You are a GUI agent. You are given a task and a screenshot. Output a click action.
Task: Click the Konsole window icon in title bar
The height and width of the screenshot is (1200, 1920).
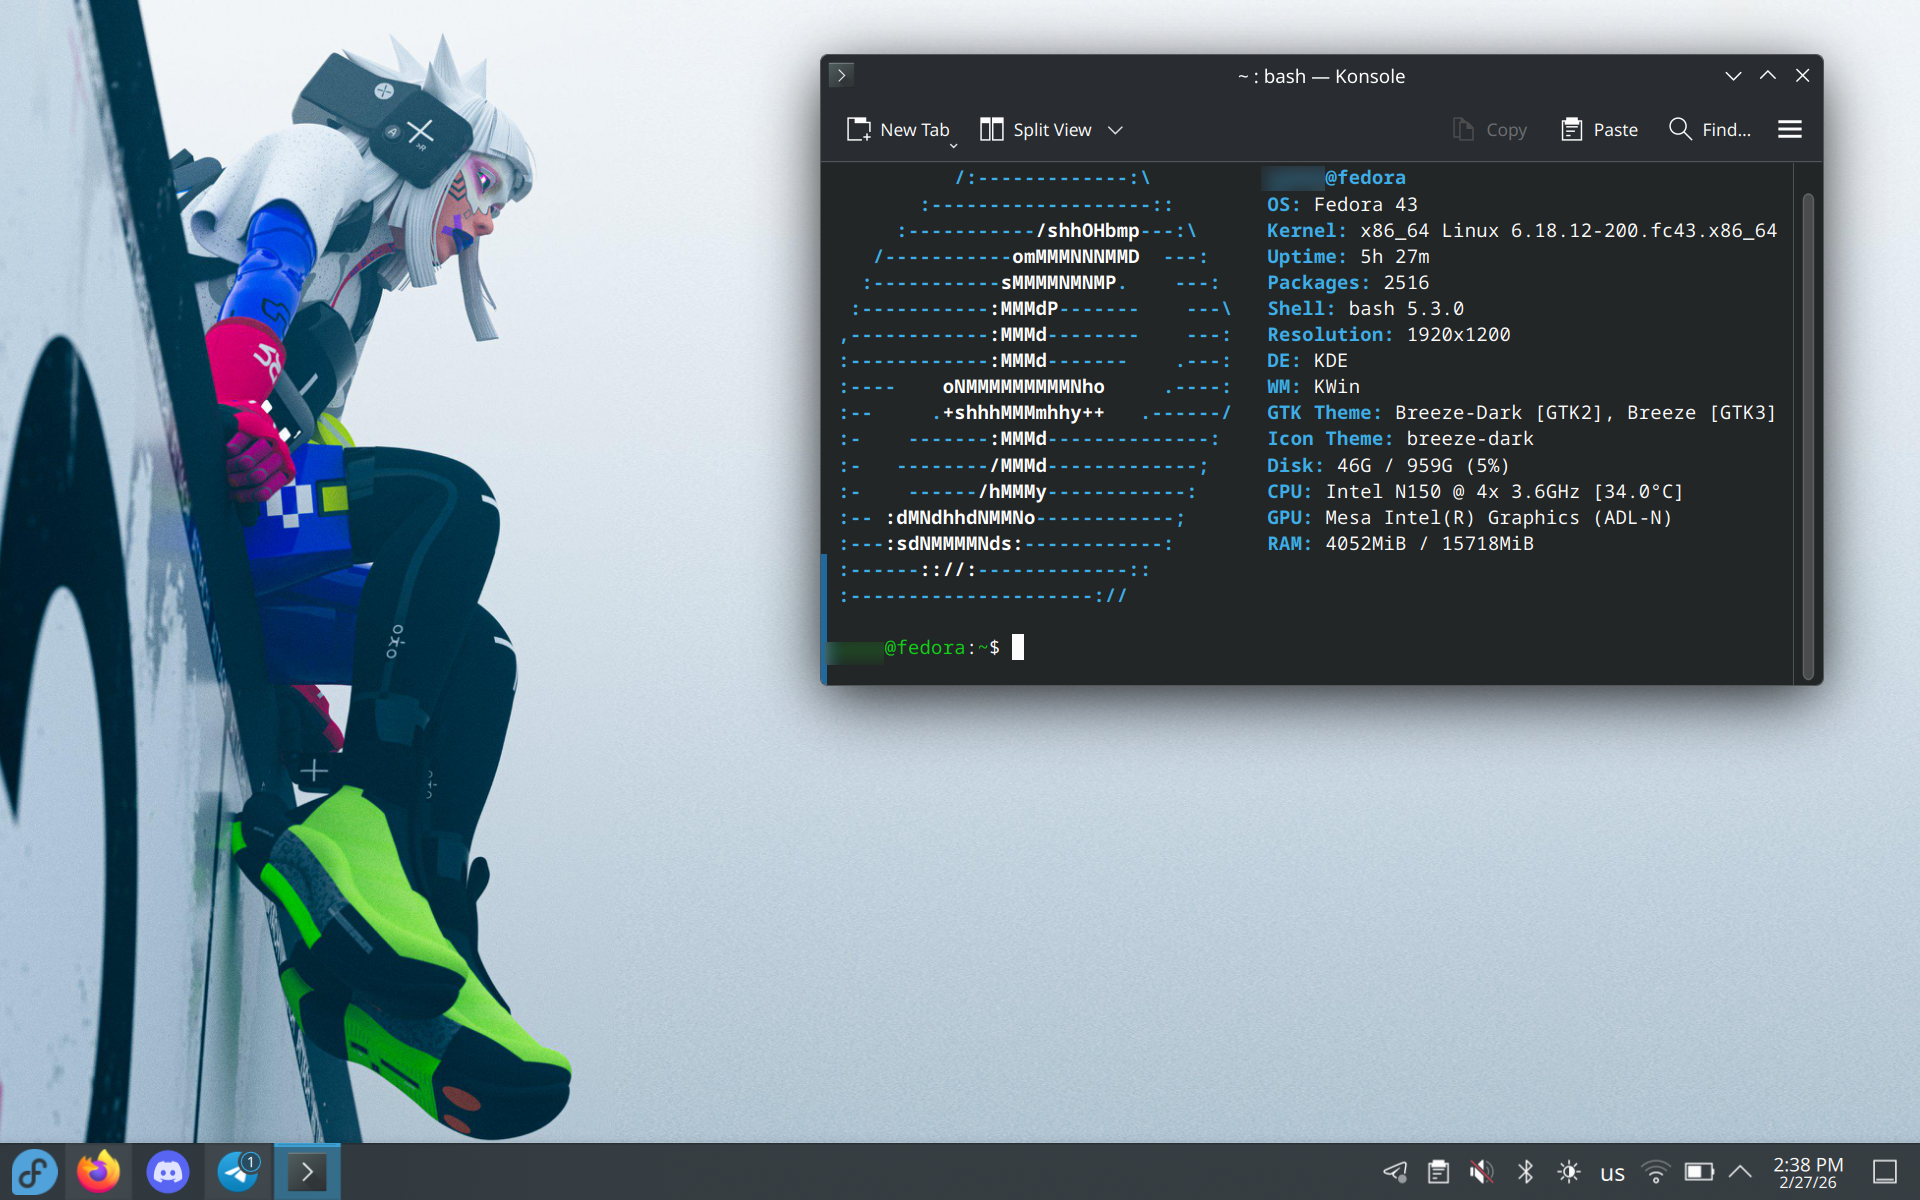tap(842, 75)
